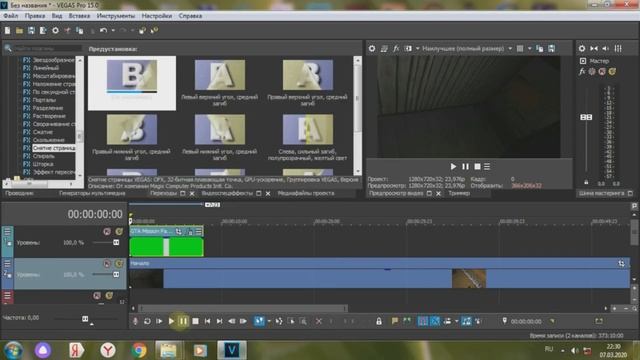The image size is (640, 360).
Task: Open the Вид menu
Action: [x=57, y=16]
